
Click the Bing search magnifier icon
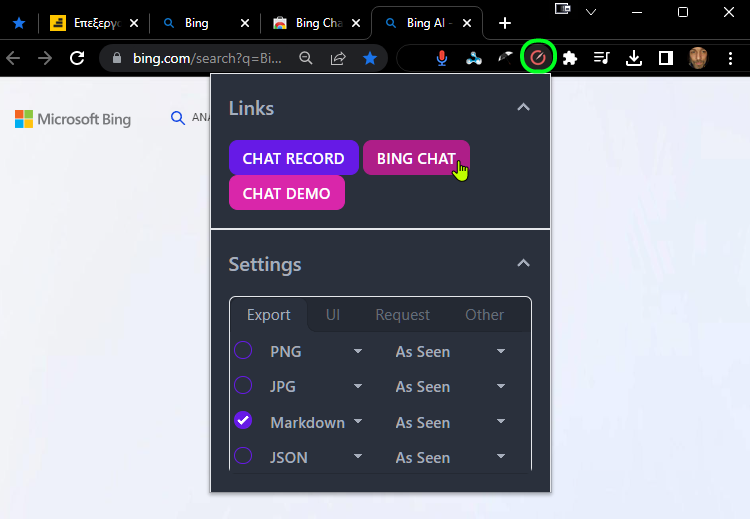[x=178, y=118]
